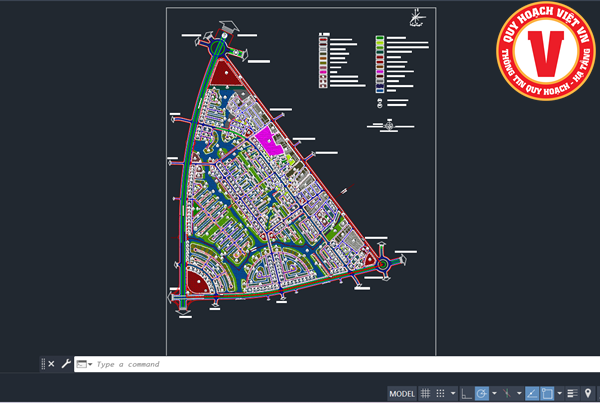The image size is (600, 403).
Task: Click object snap tracking icon
Action: click(x=532, y=393)
